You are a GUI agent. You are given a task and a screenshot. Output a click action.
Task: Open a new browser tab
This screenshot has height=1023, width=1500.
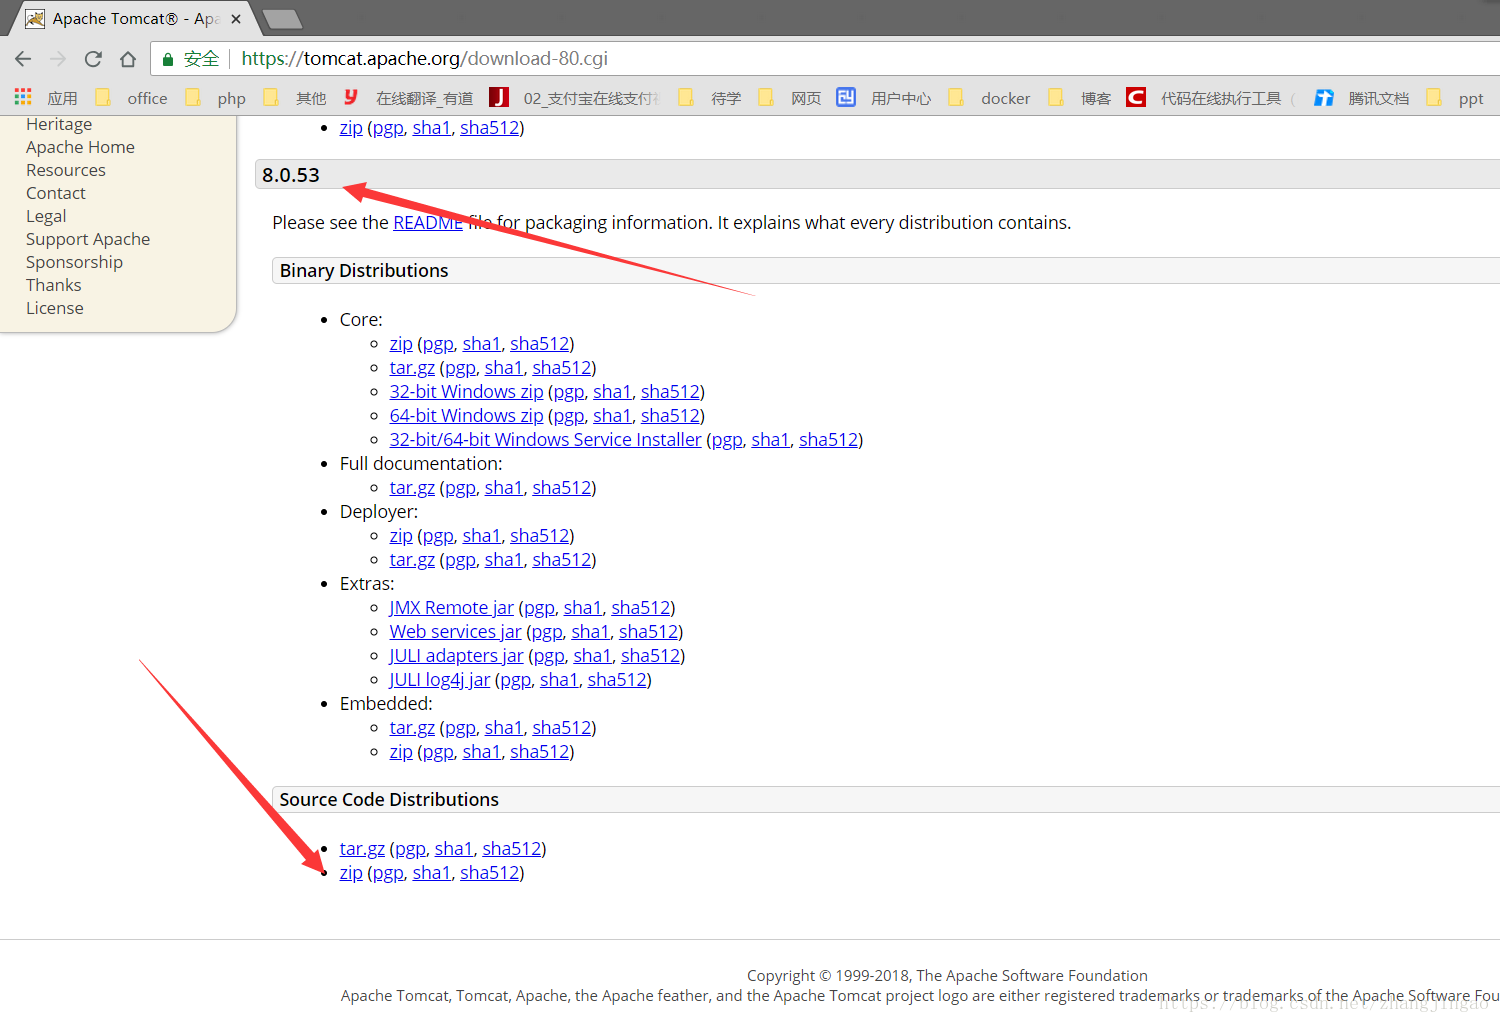click(283, 19)
